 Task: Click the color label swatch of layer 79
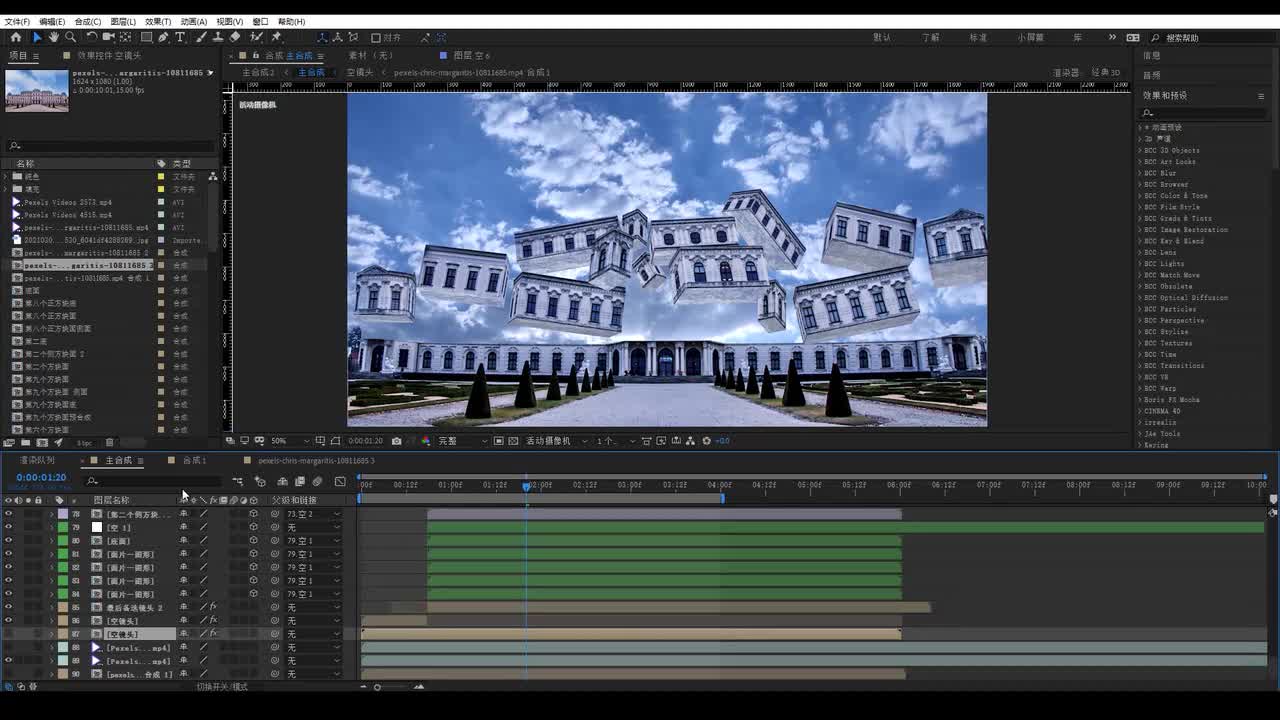coord(63,527)
